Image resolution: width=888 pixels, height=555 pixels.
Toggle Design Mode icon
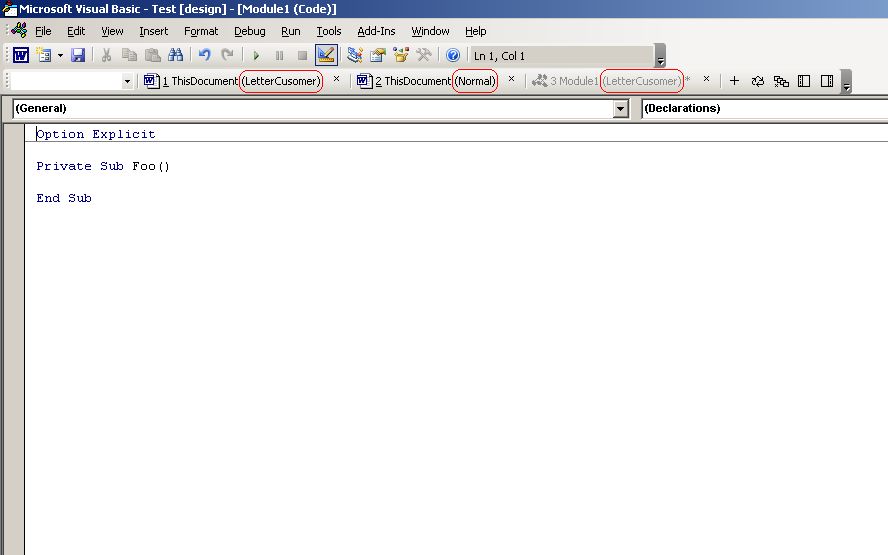[x=326, y=55]
